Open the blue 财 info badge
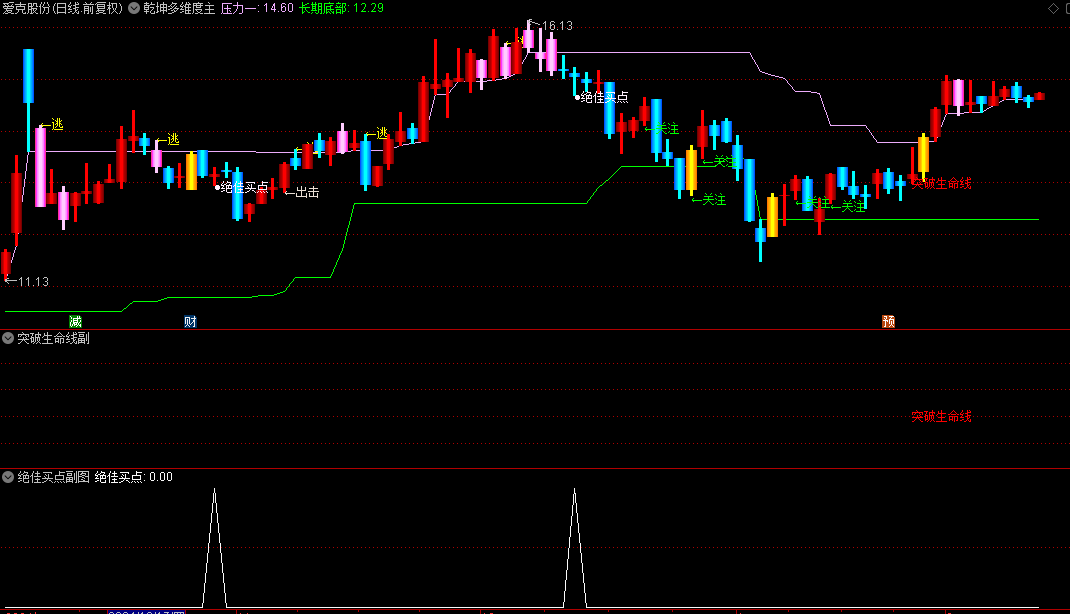This screenshot has width=1070, height=614. 190,321
